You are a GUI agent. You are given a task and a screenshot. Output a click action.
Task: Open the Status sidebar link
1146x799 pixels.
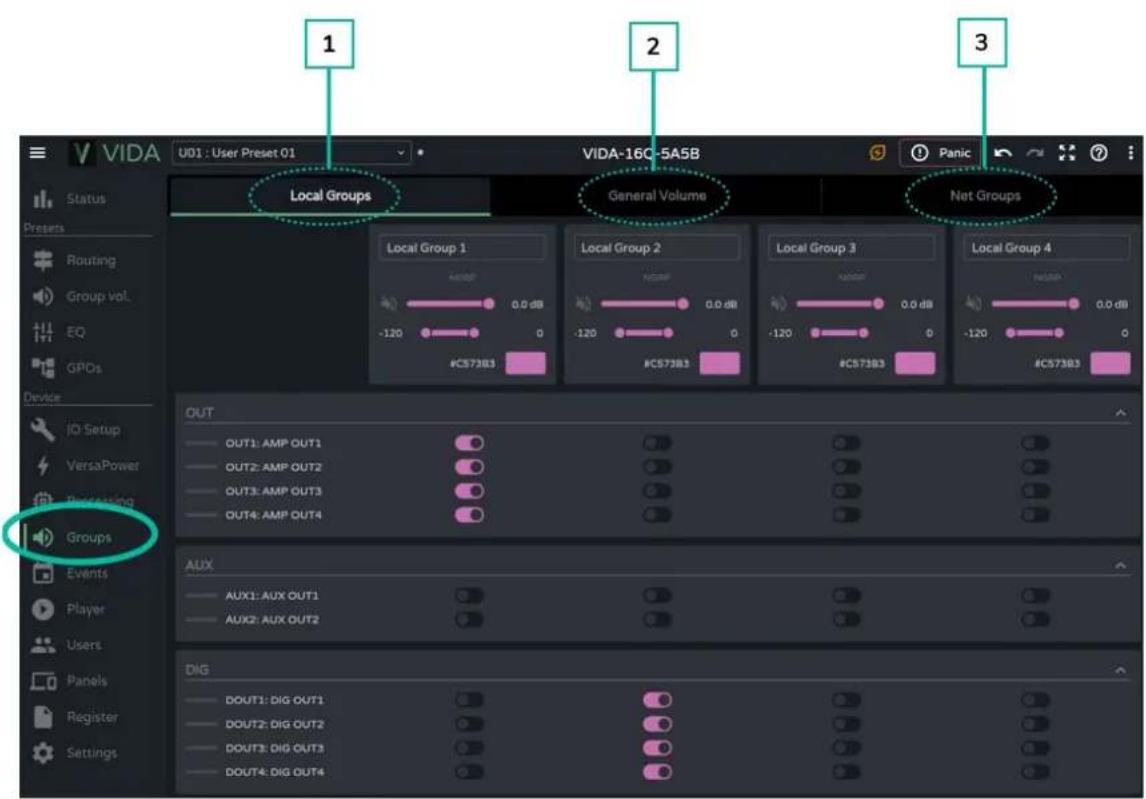click(x=86, y=198)
